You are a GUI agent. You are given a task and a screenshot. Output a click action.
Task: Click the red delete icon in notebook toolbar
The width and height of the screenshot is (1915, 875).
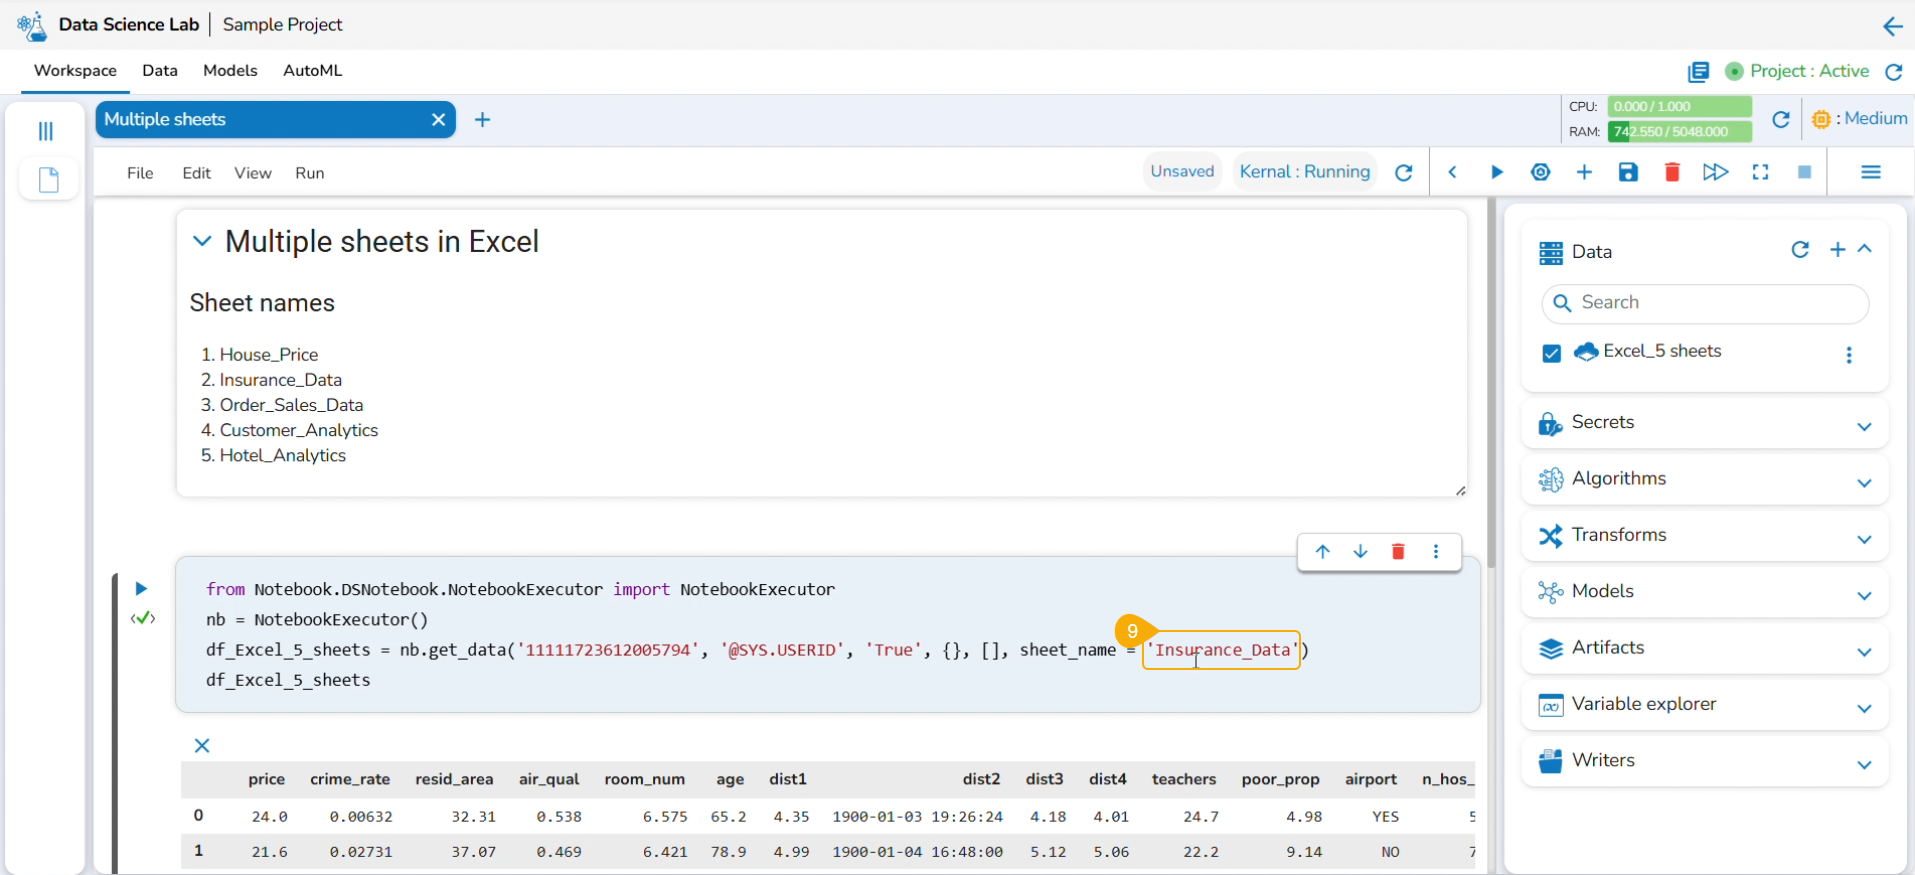coord(1671,172)
